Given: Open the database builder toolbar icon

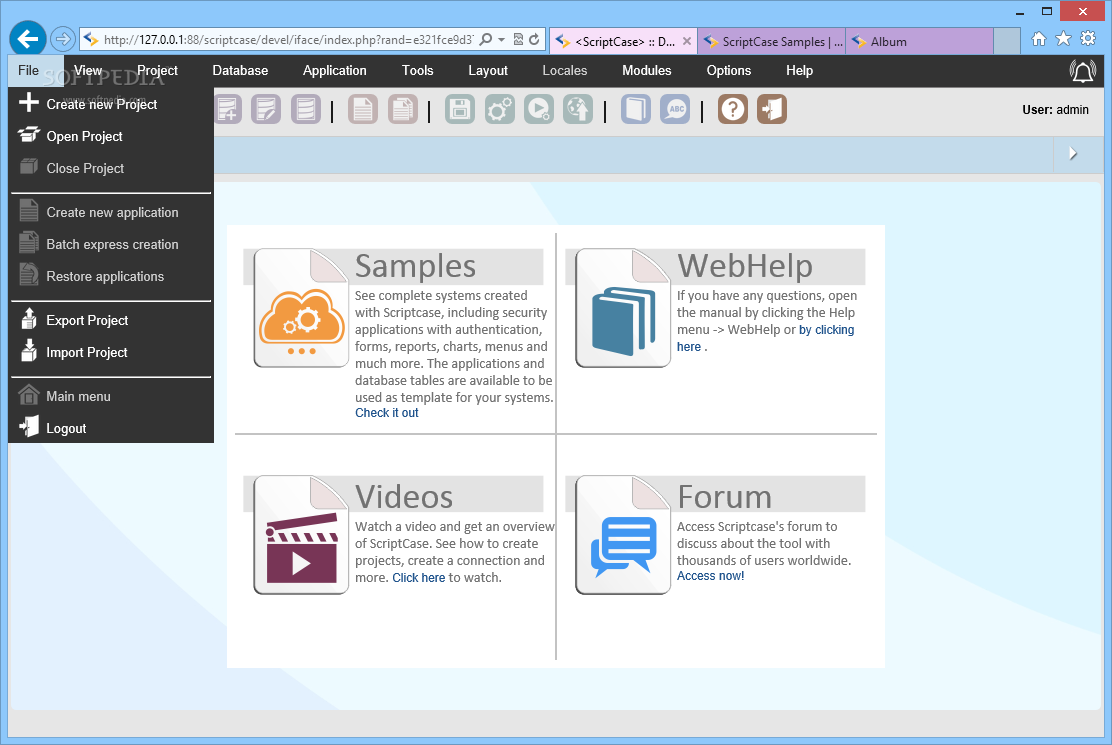Looking at the screenshot, I should coord(306,109).
